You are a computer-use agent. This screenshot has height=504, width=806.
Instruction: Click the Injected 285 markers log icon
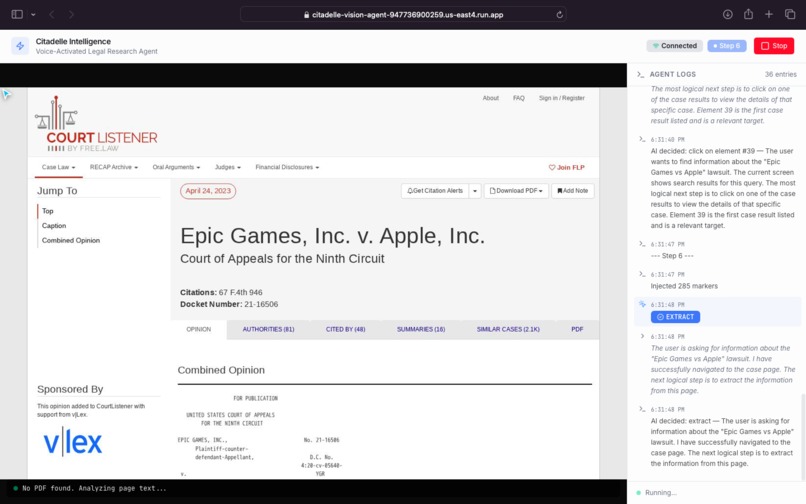click(x=642, y=274)
